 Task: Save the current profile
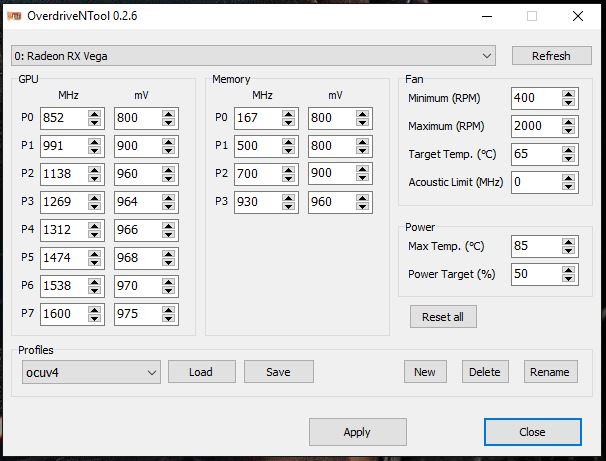click(x=278, y=372)
